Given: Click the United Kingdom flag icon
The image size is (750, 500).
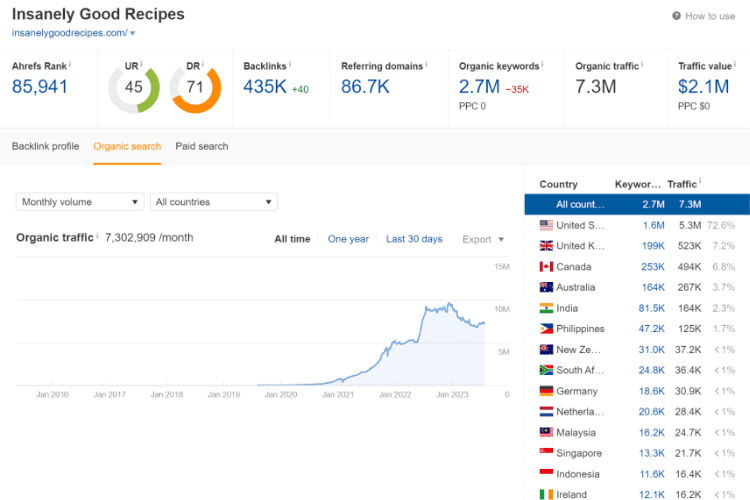Looking at the screenshot, I should pos(546,246).
